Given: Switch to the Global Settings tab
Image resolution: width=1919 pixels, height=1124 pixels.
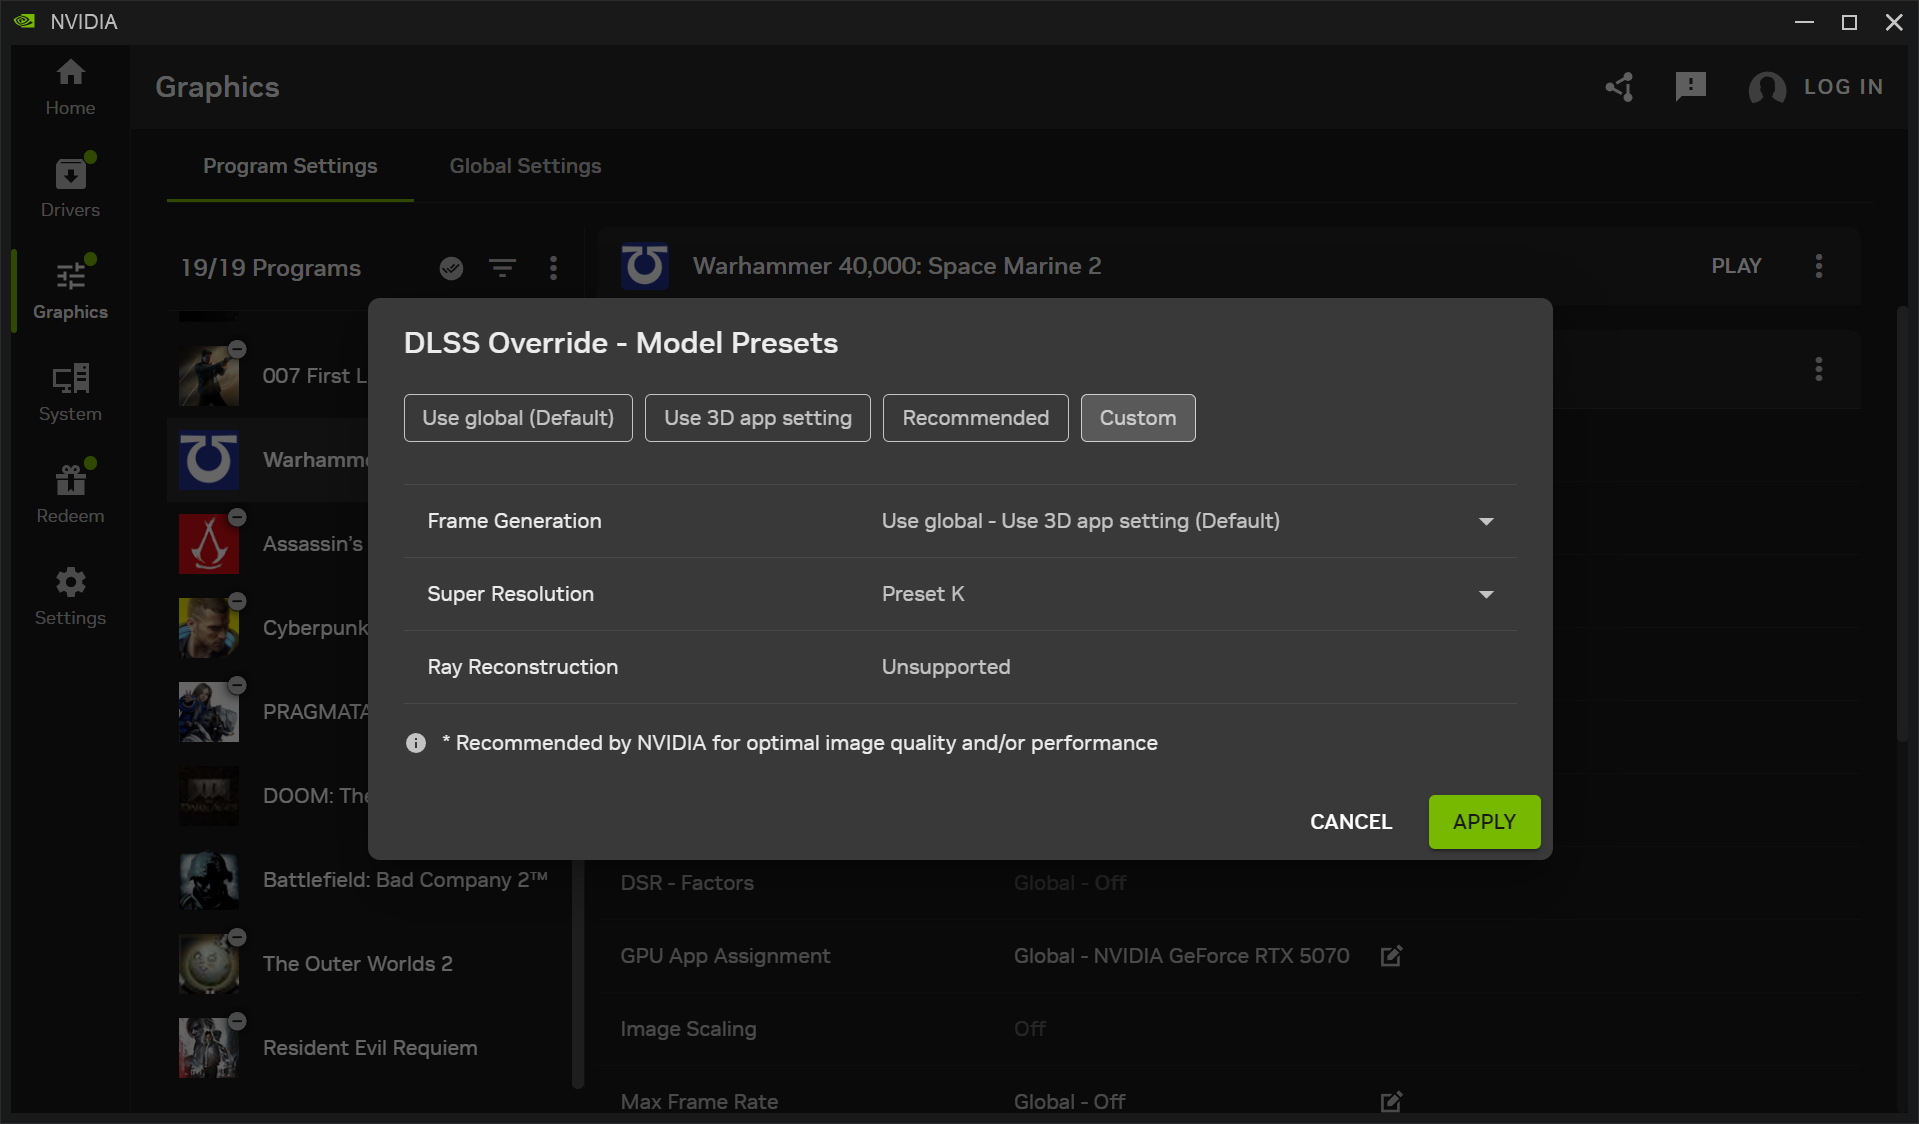Looking at the screenshot, I should (x=525, y=166).
